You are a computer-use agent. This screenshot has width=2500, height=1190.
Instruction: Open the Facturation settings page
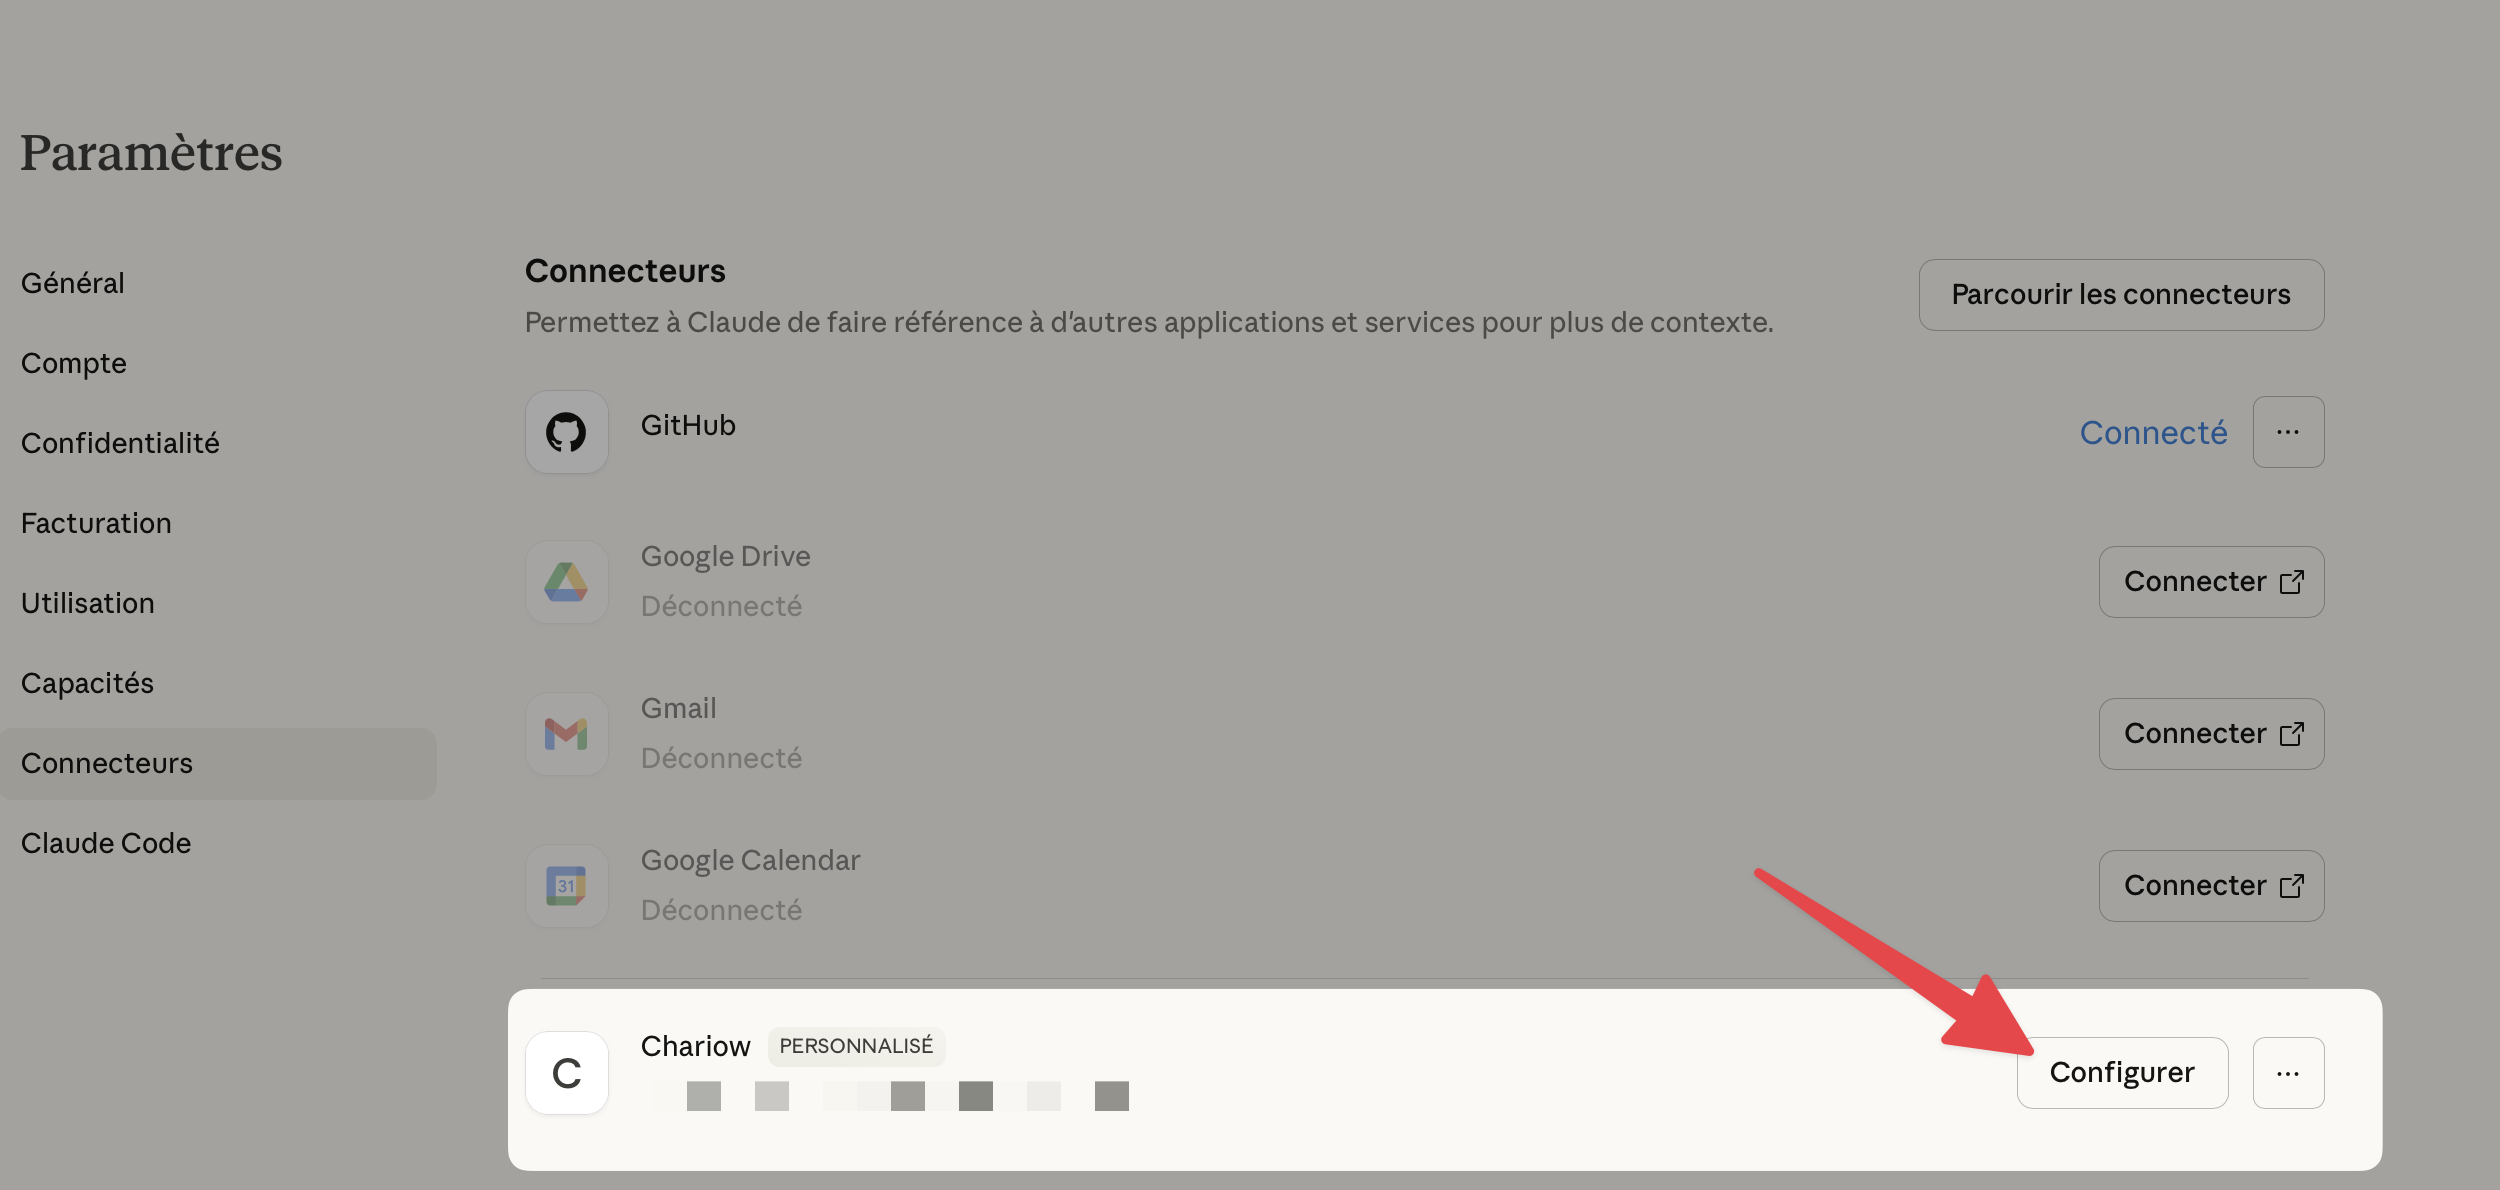pos(96,523)
